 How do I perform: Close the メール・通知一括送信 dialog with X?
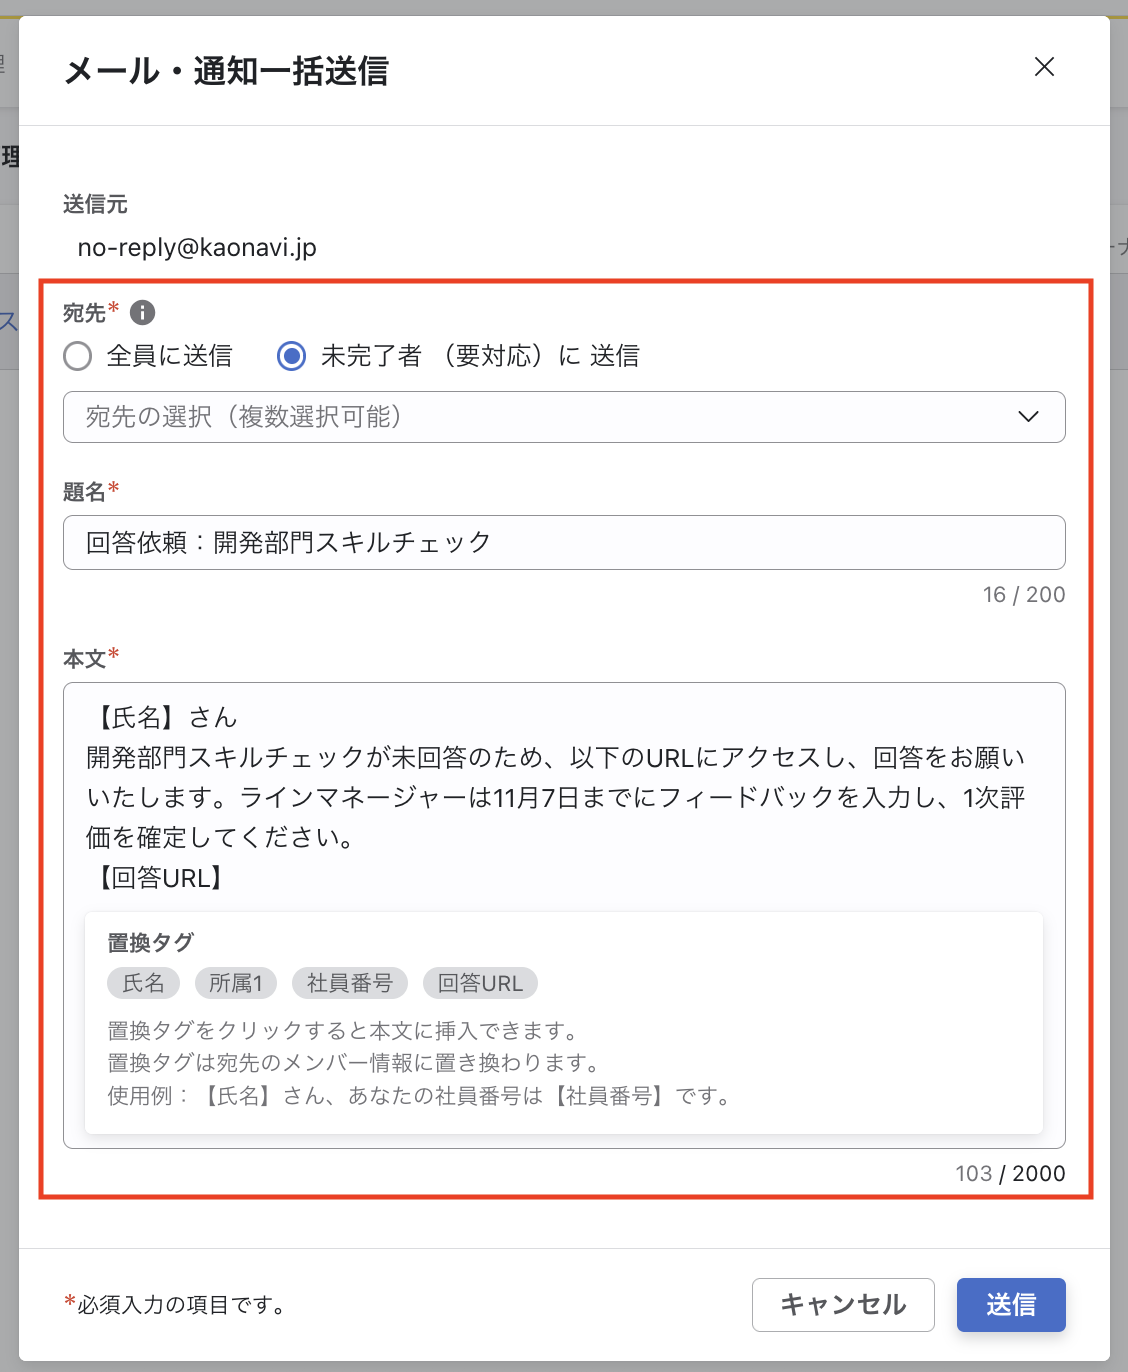click(x=1044, y=67)
